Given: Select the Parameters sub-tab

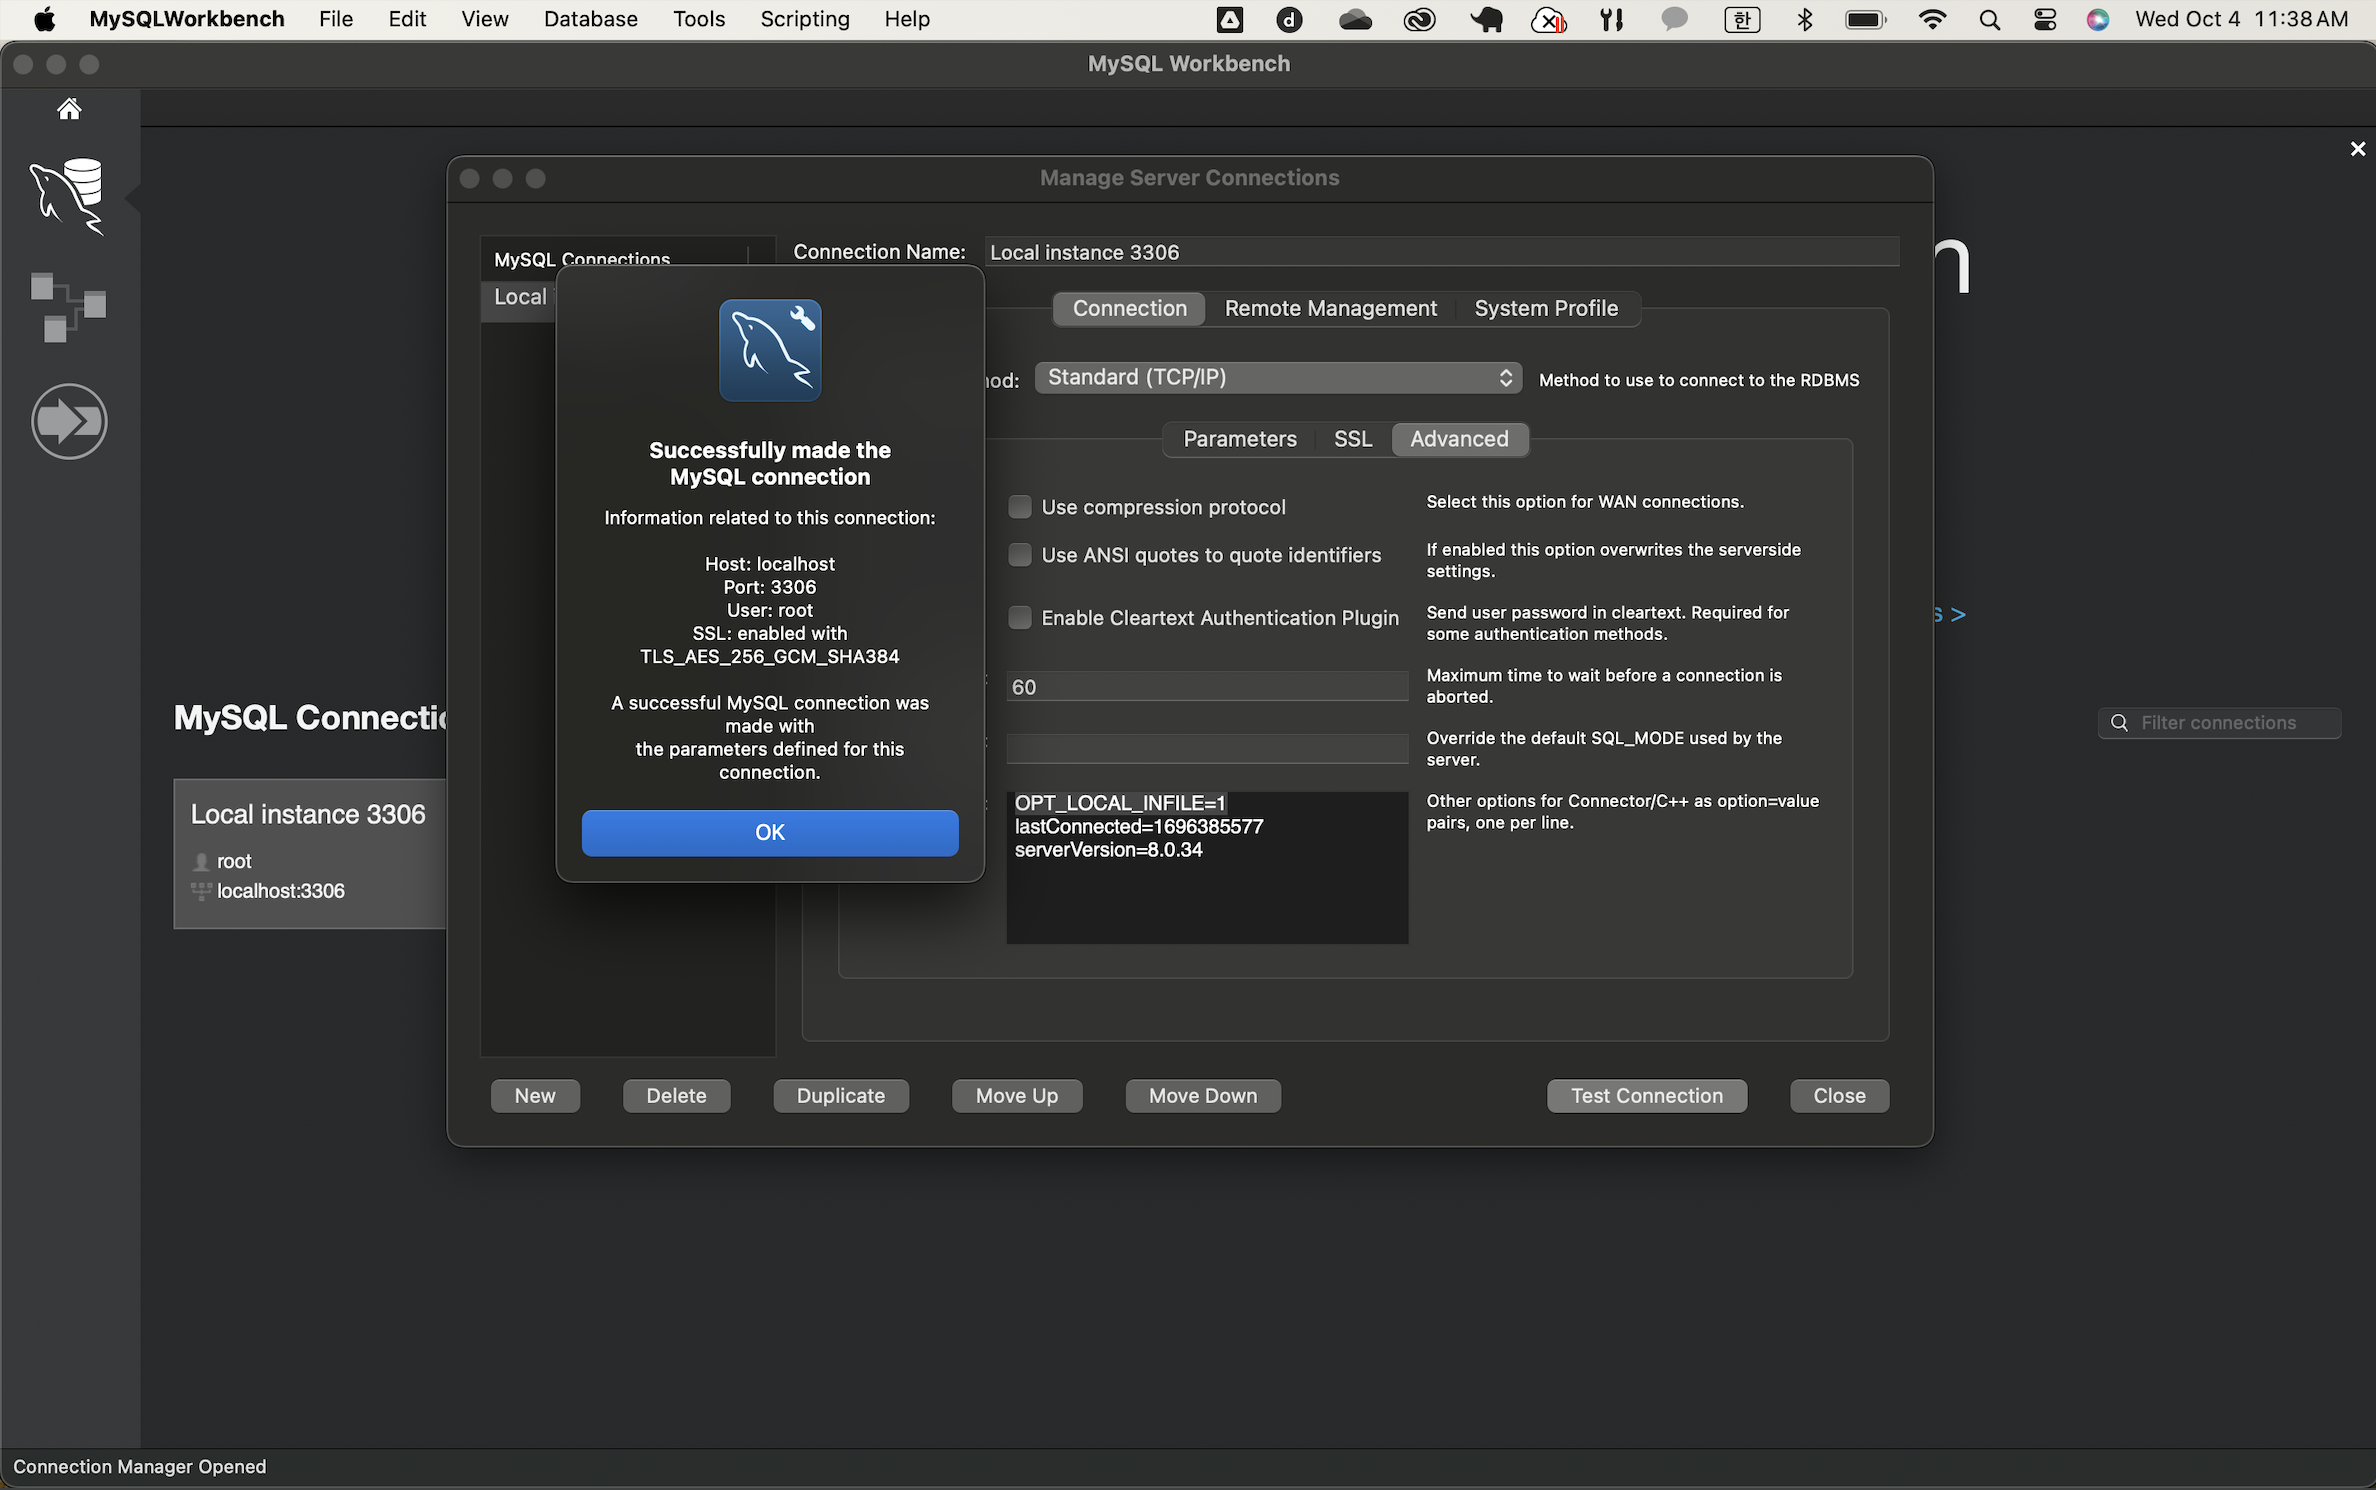Looking at the screenshot, I should point(1239,439).
